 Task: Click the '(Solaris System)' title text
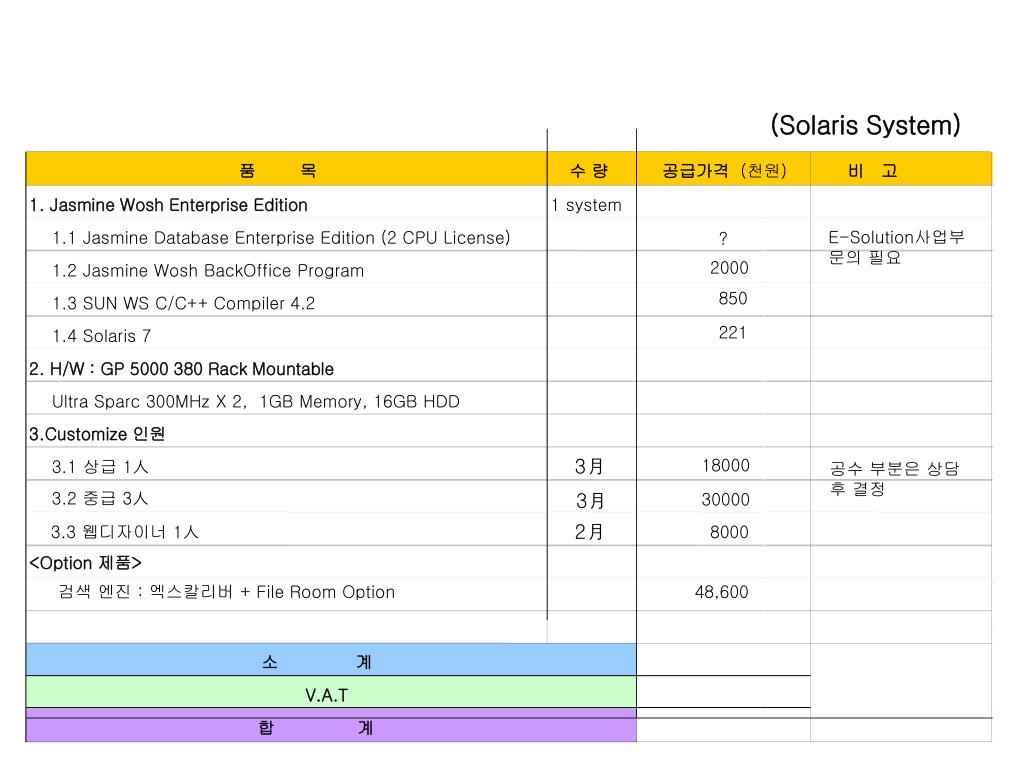click(x=865, y=125)
